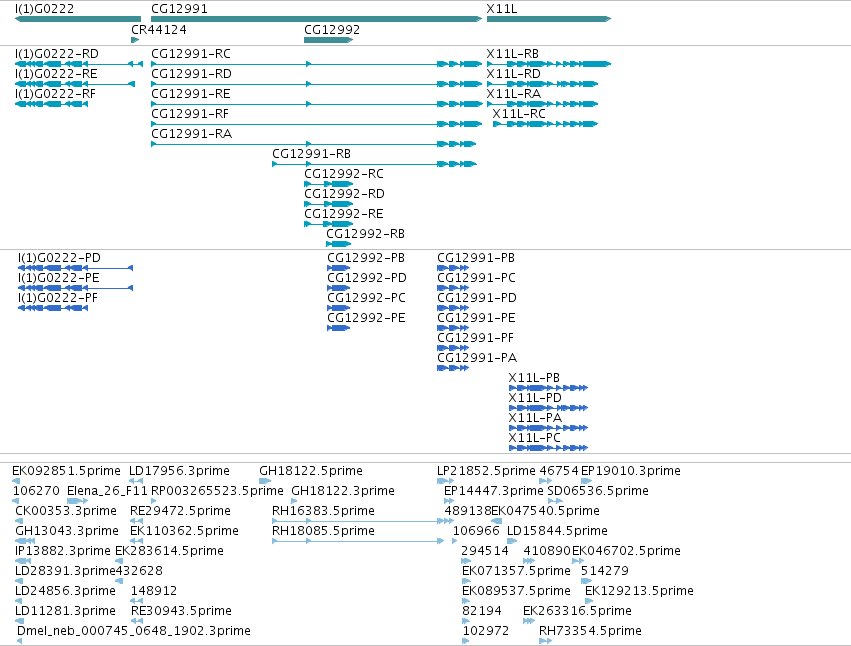Click the SD06536.5prime label
This screenshot has width=851, height=646.
click(598, 491)
